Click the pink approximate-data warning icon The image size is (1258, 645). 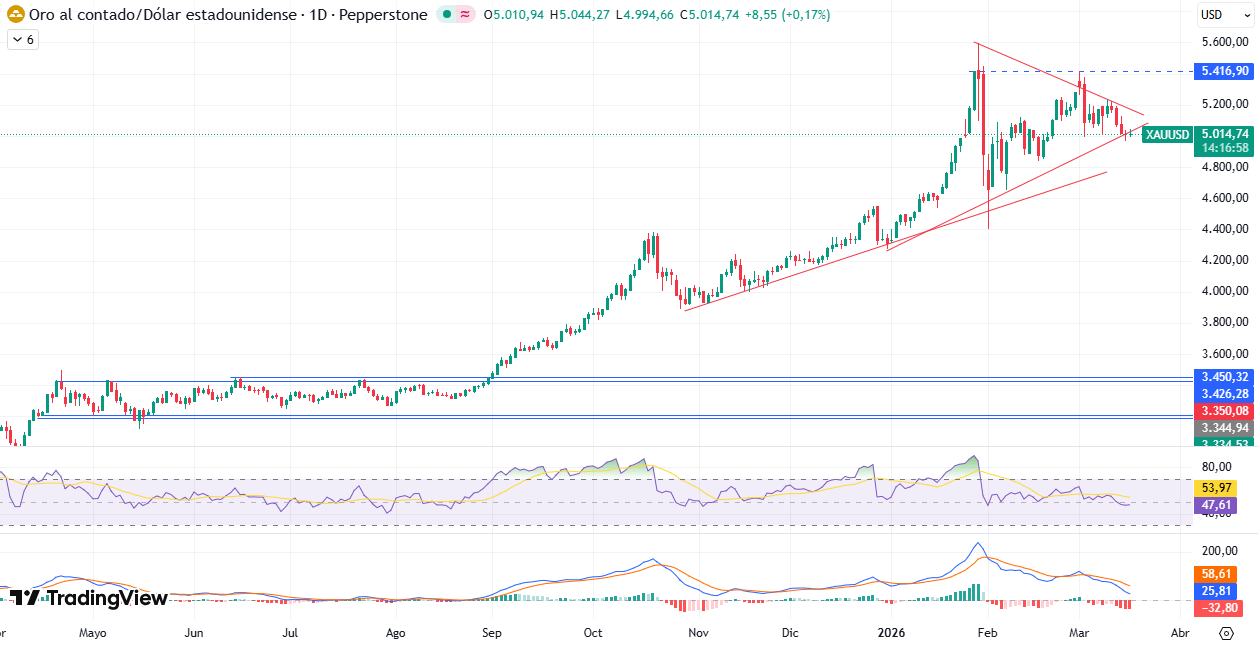pos(465,15)
